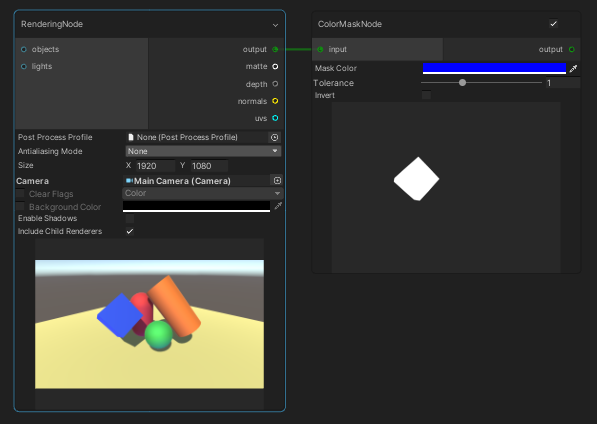
Task: Open the blue Mask Color swatch
Action: point(494,69)
